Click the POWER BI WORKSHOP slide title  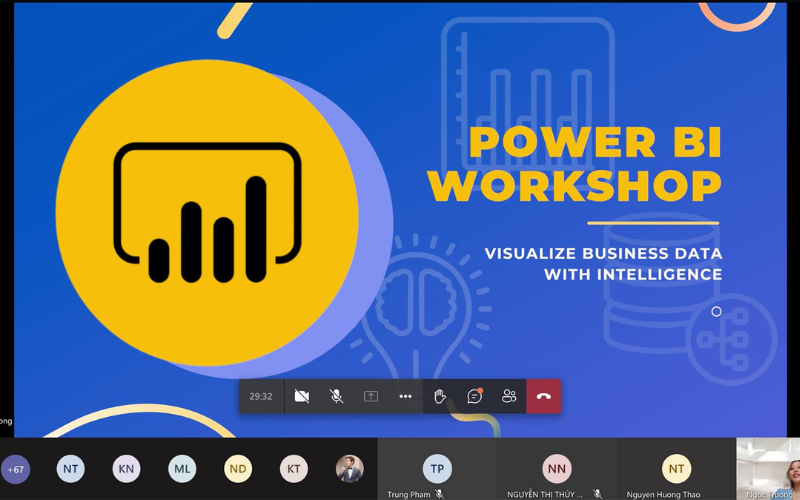[575, 164]
